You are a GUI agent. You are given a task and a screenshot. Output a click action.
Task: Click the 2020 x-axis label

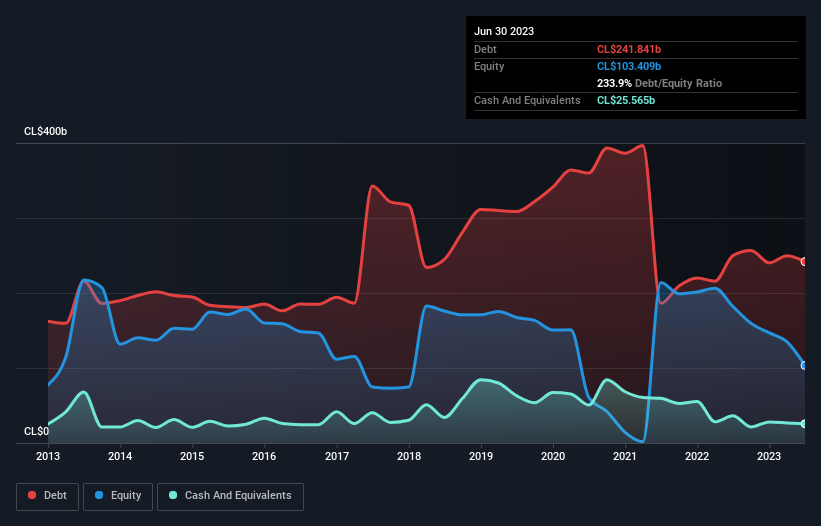click(x=553, y=456)
